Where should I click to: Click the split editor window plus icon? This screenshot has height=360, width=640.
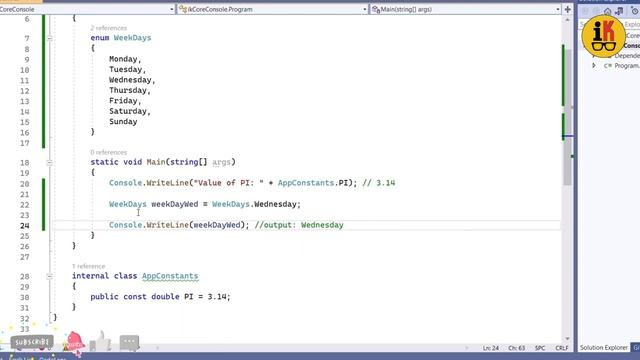coord(567,9)
